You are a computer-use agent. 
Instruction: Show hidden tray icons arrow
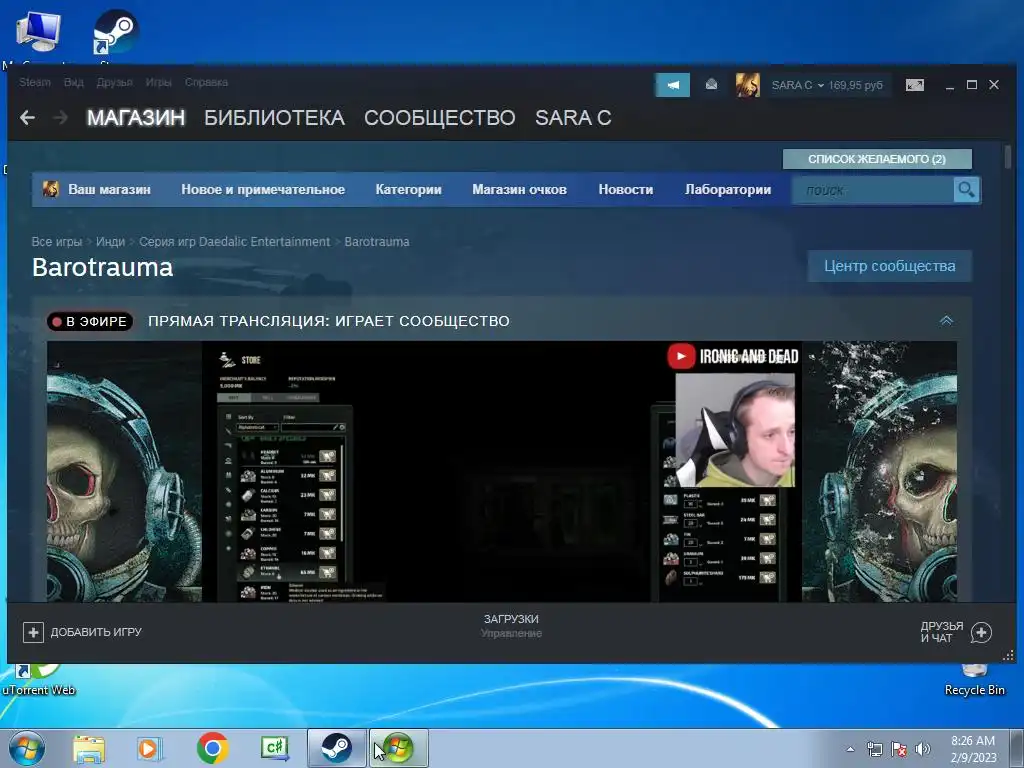coord(850,749)
